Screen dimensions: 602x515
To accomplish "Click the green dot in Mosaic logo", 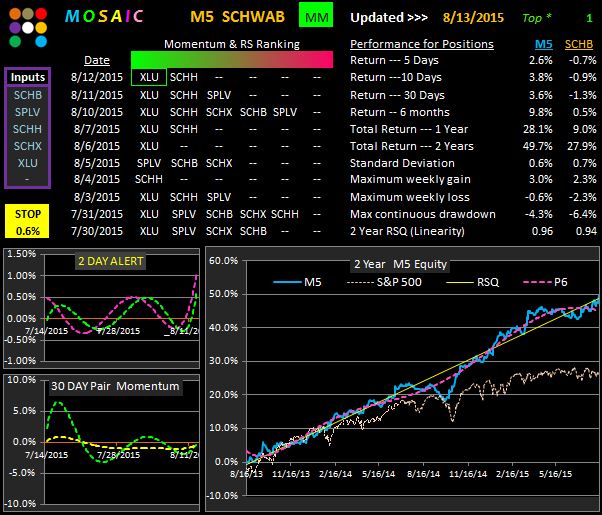I will [x=15, y=41].
